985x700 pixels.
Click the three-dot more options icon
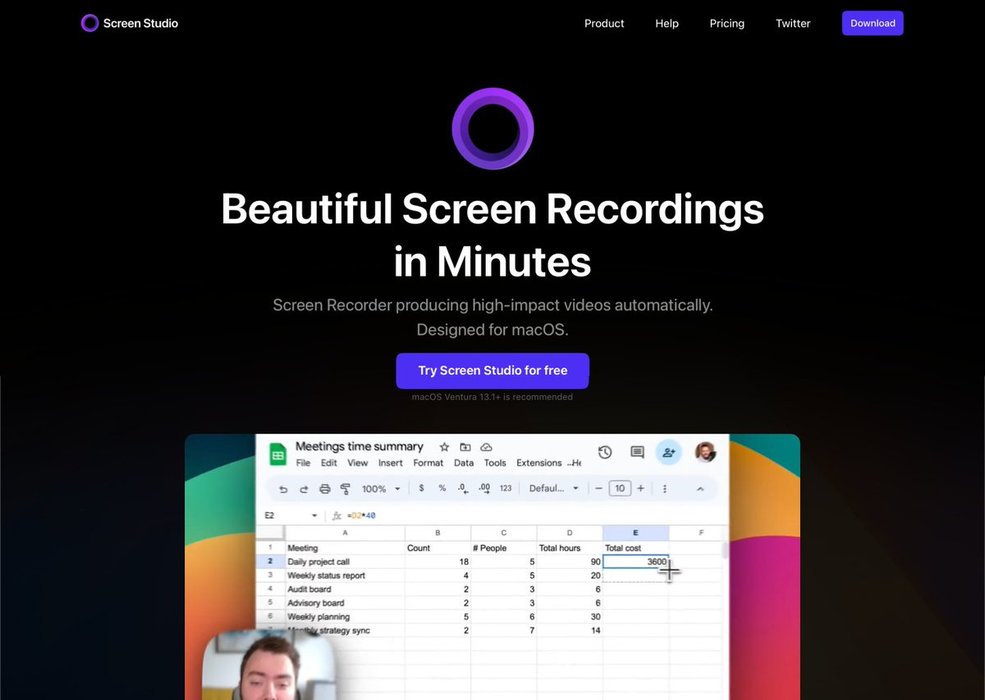(x=665, y=489)
